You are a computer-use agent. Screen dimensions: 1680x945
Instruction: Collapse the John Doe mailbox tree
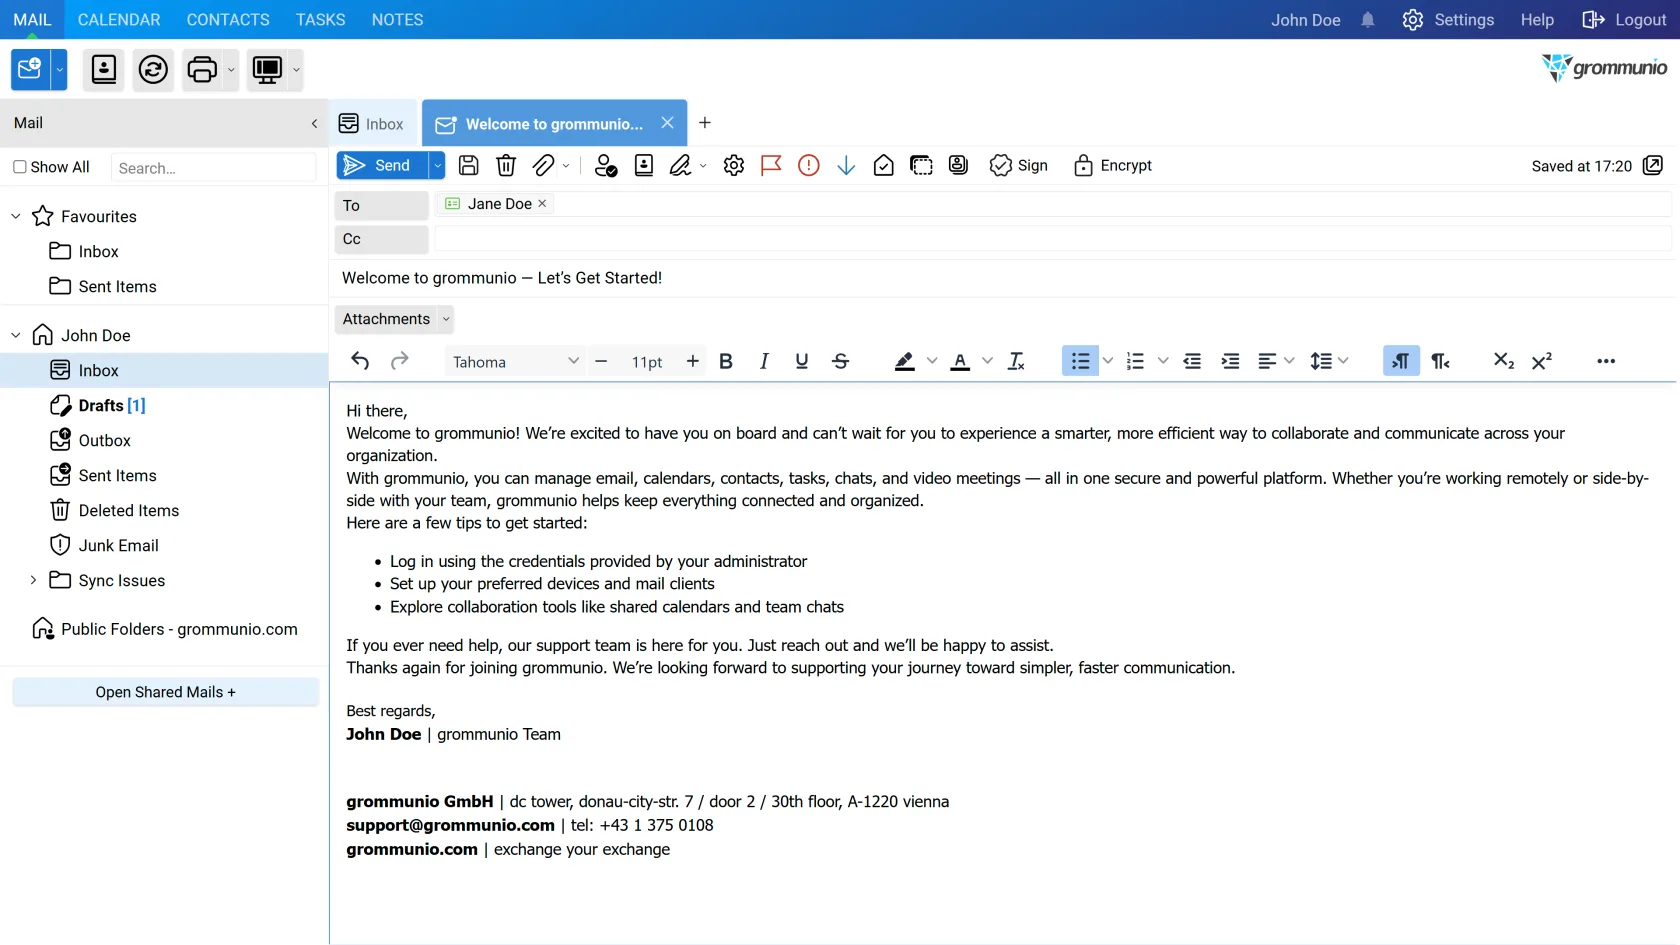(16, 335)
